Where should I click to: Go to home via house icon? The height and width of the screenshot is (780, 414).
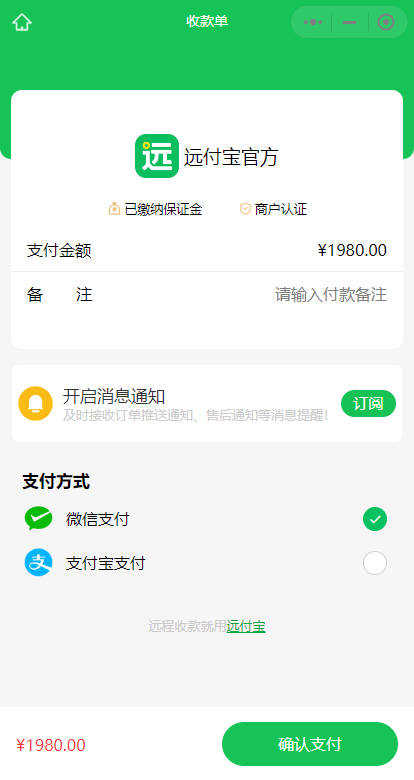(22, 22)
